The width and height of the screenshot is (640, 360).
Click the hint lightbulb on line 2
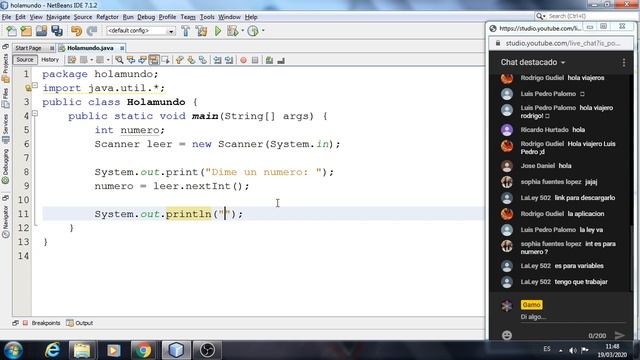pyautogui.click(x=28, y=88)
